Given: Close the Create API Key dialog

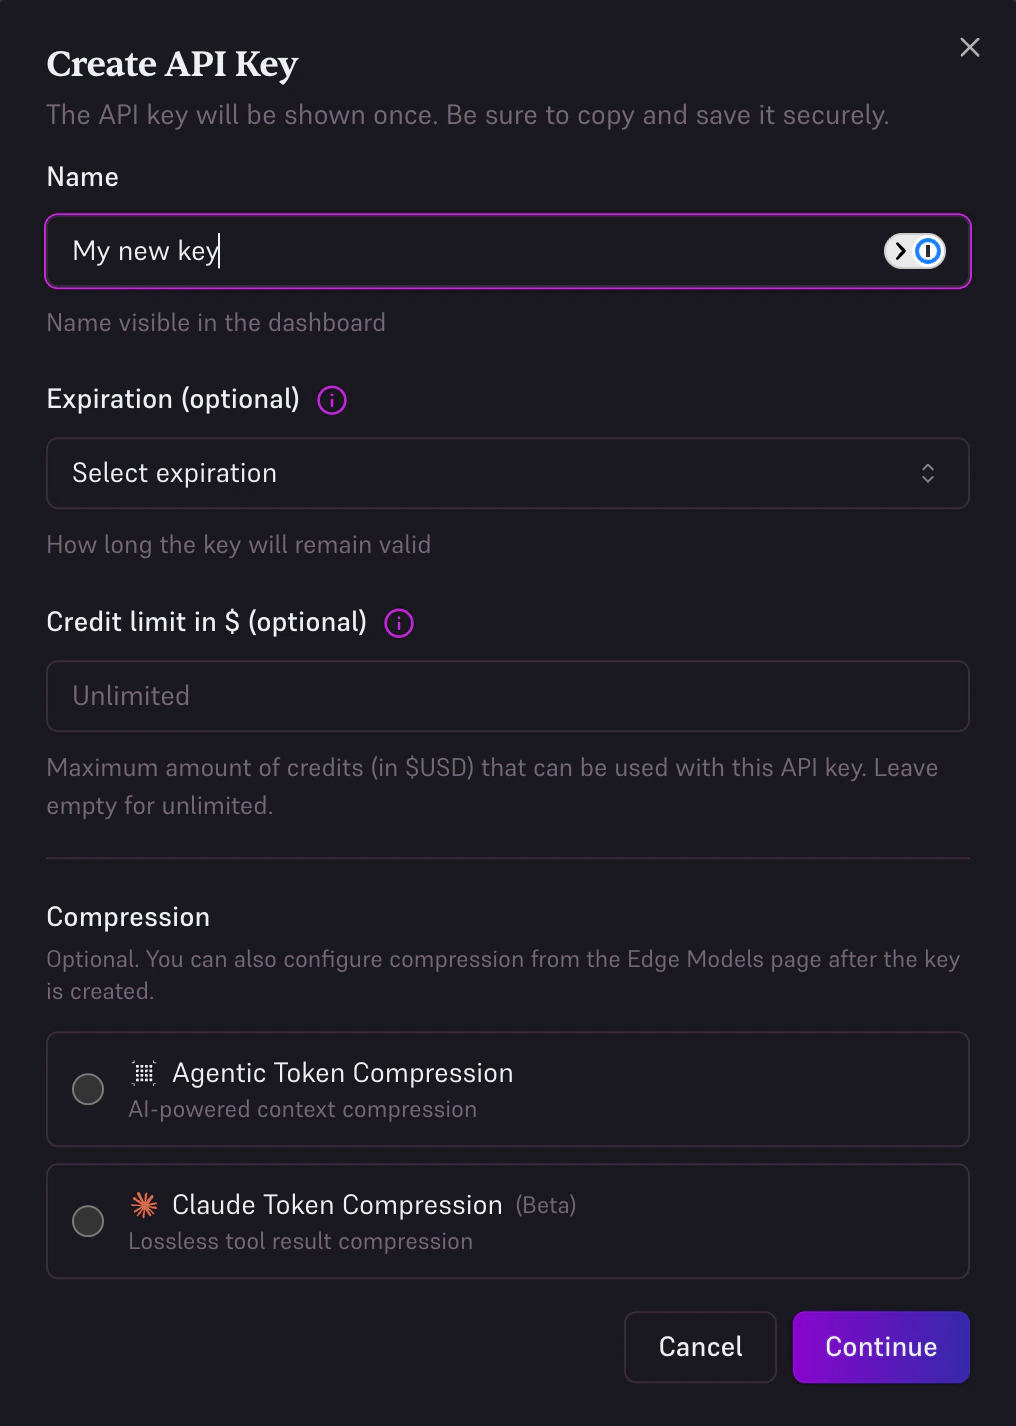Looking at the screenshot, I should point(969,48).
